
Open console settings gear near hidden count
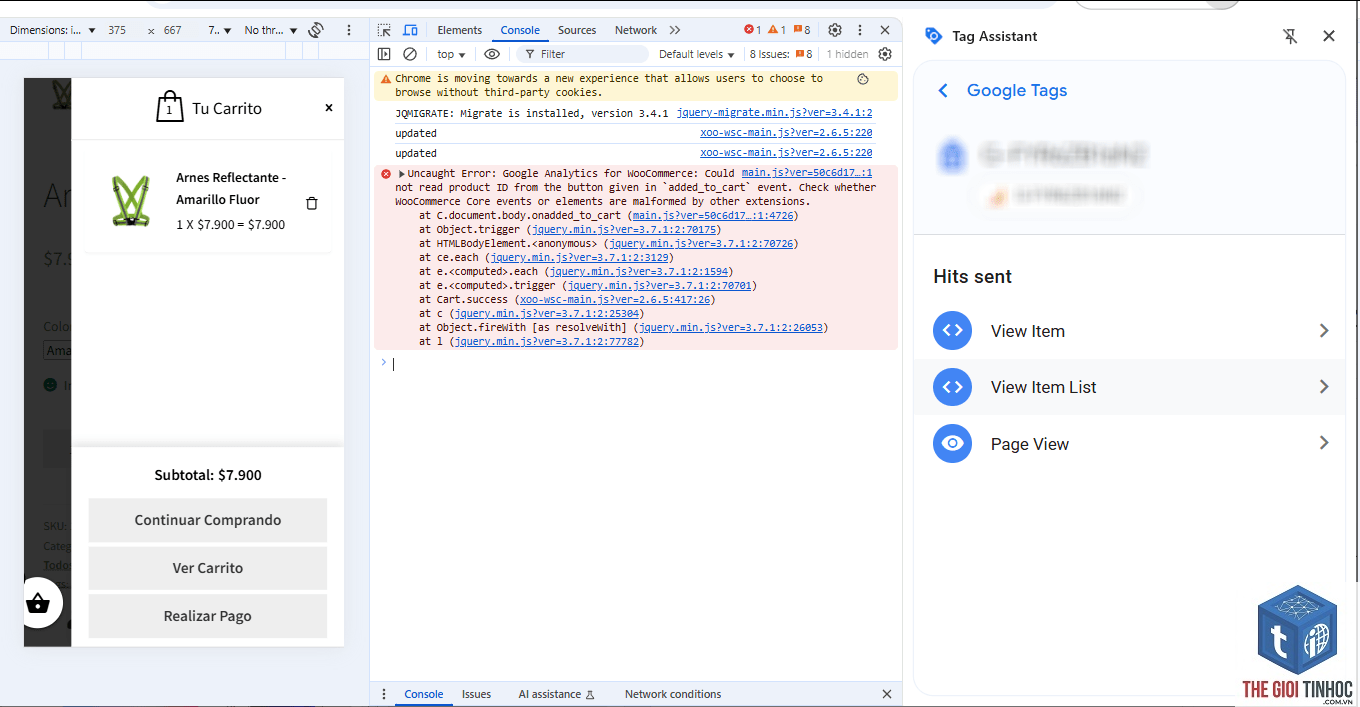point(885,54)
